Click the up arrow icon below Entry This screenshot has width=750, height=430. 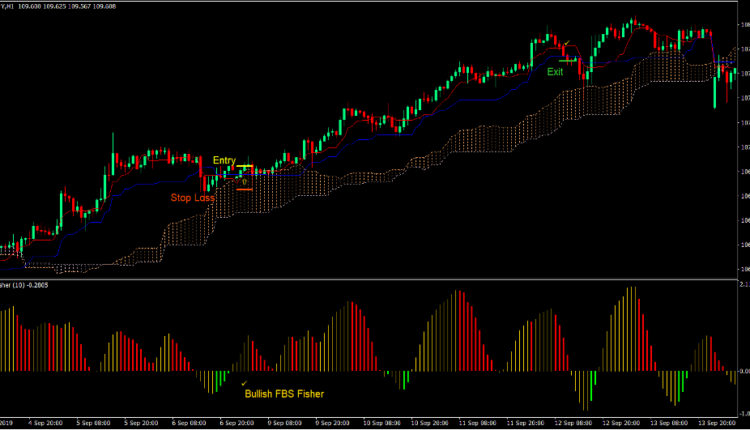(x=244, y=181)
